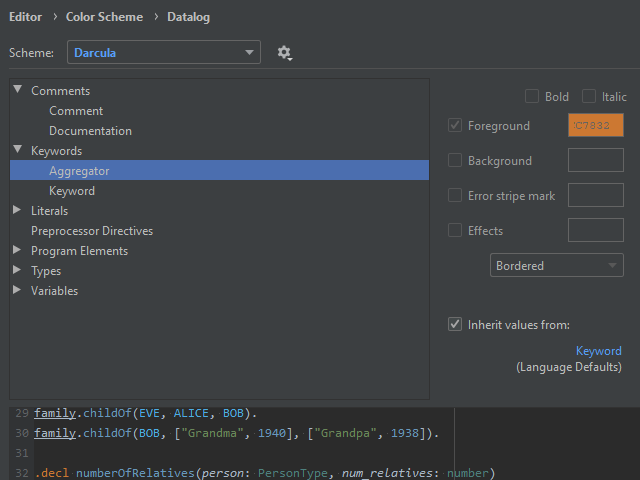The width and height of the screenshot is (640, 480).
Task: Click numberOfRelatives in the code preview
Action: (x=135, y=473)
